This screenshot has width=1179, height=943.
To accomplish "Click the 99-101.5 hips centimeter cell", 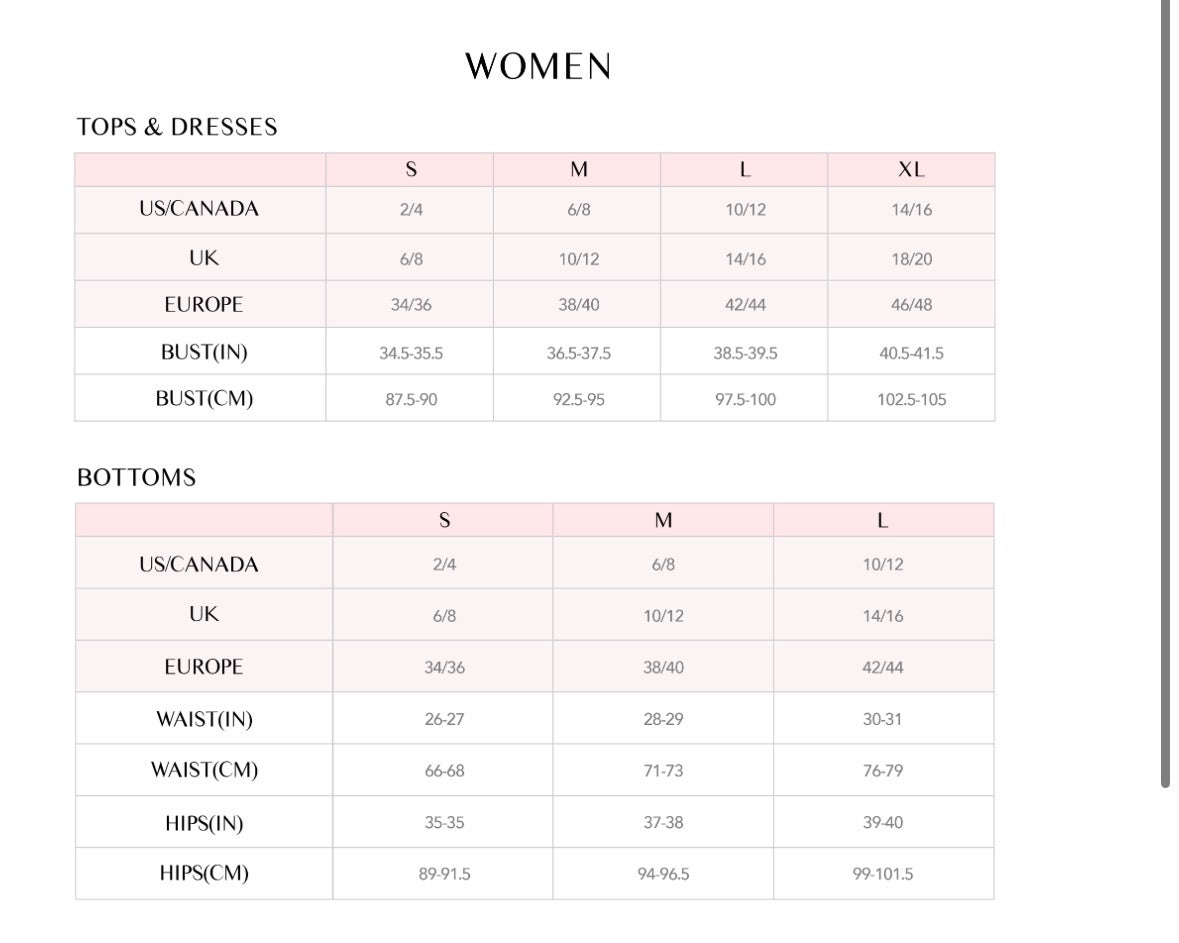I will pos(882,874).
